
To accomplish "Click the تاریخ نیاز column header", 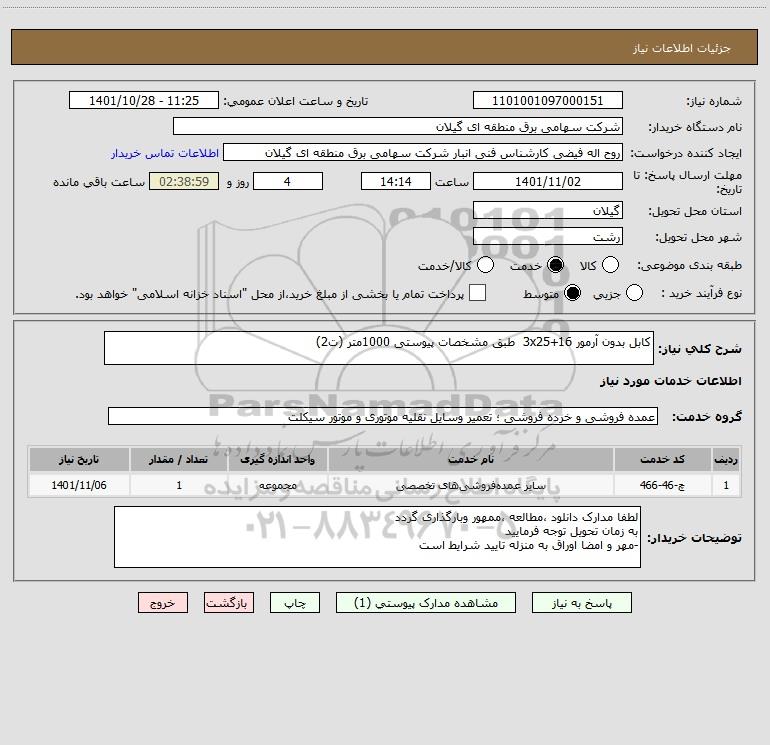I will pyautogui.click(x=79, y=459).
